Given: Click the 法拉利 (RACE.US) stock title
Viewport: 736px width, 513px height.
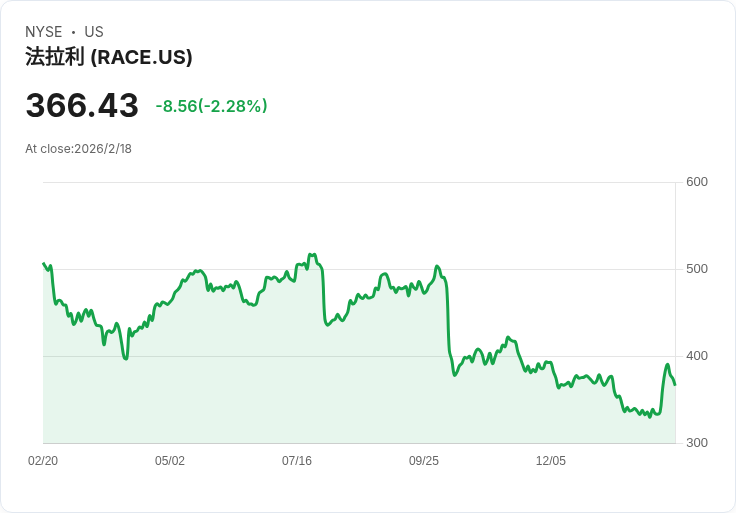Looking at the screenshot, I should 109,58.
